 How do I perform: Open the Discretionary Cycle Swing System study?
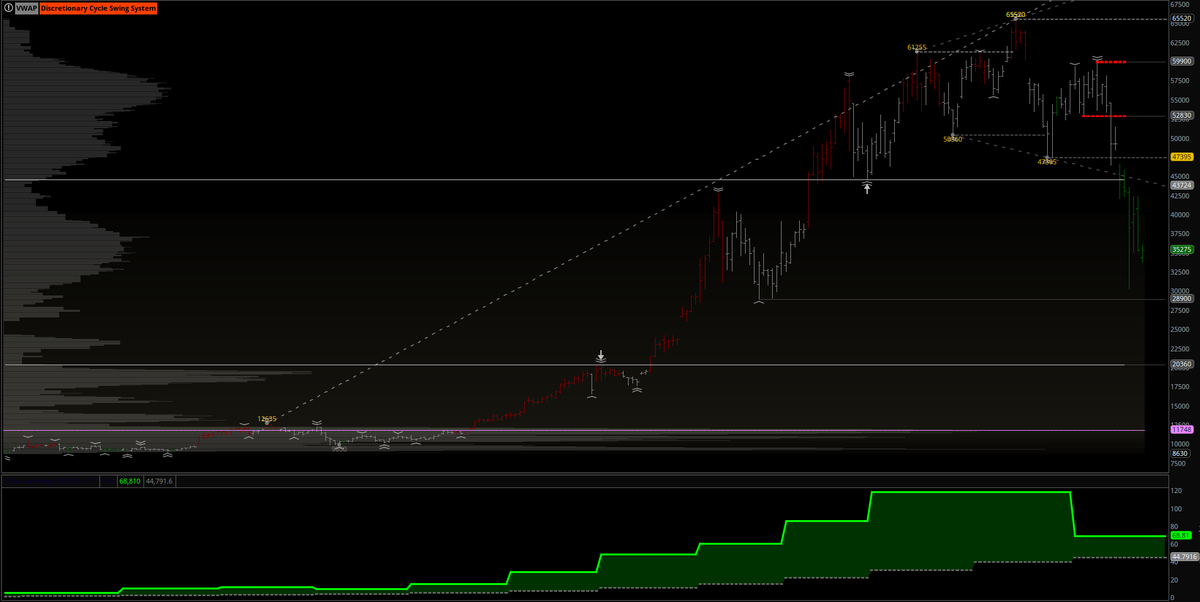coord(98,7)
